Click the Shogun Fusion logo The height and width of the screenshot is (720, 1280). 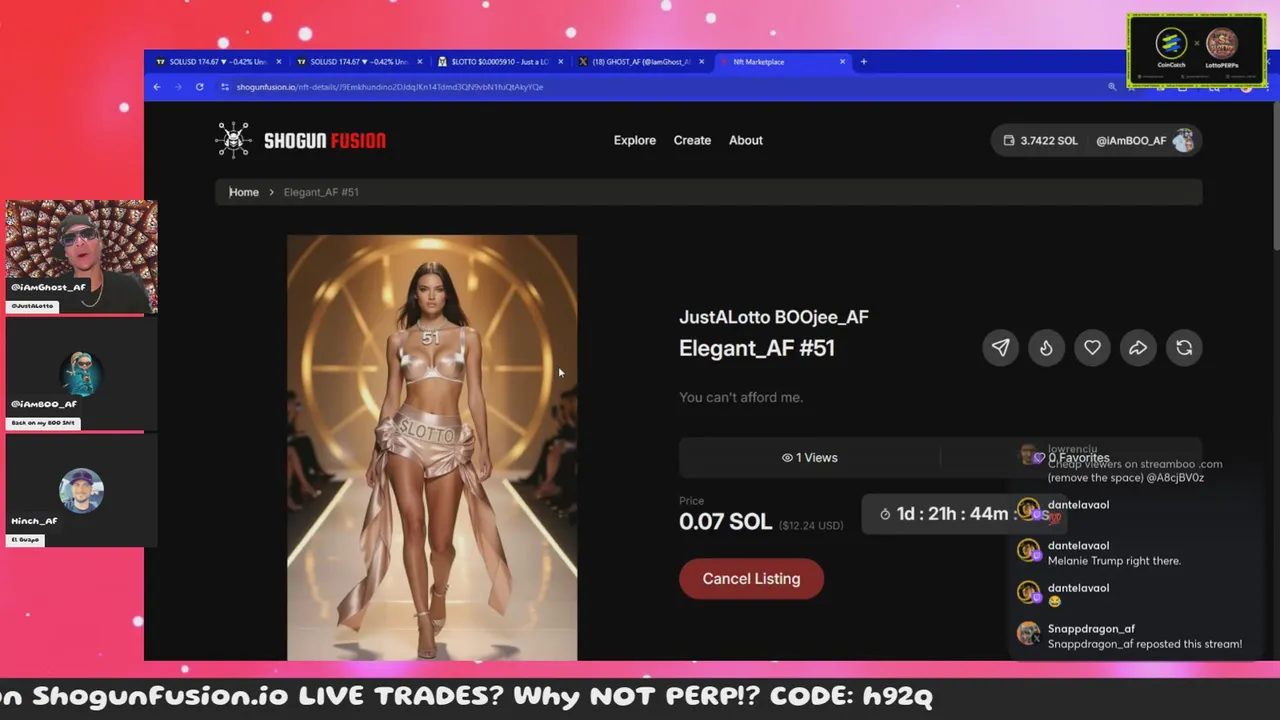[300, 140]
